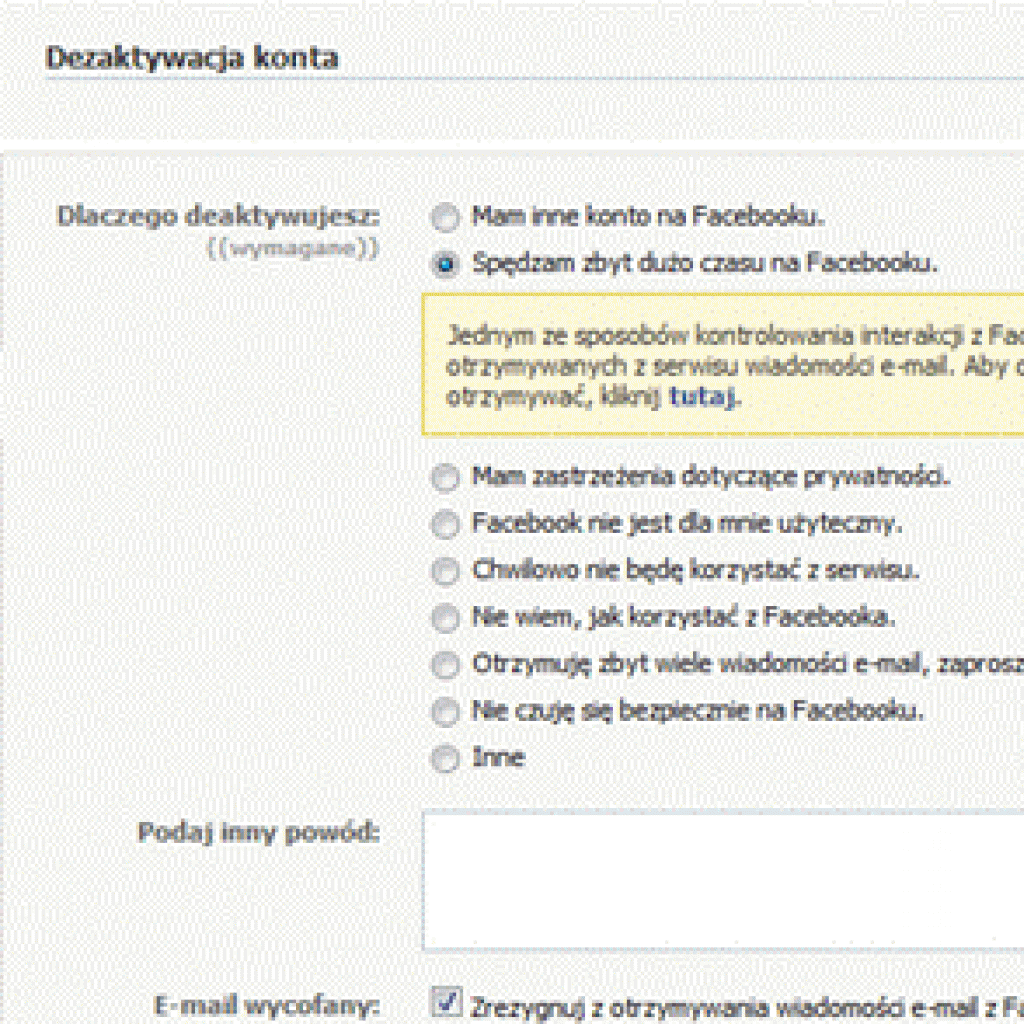The height and width of the screenshot is (1024, 1024).
Task: Click 'Jednym ze sposobów kontrolowania' notice text
Action: coord(735,366)
